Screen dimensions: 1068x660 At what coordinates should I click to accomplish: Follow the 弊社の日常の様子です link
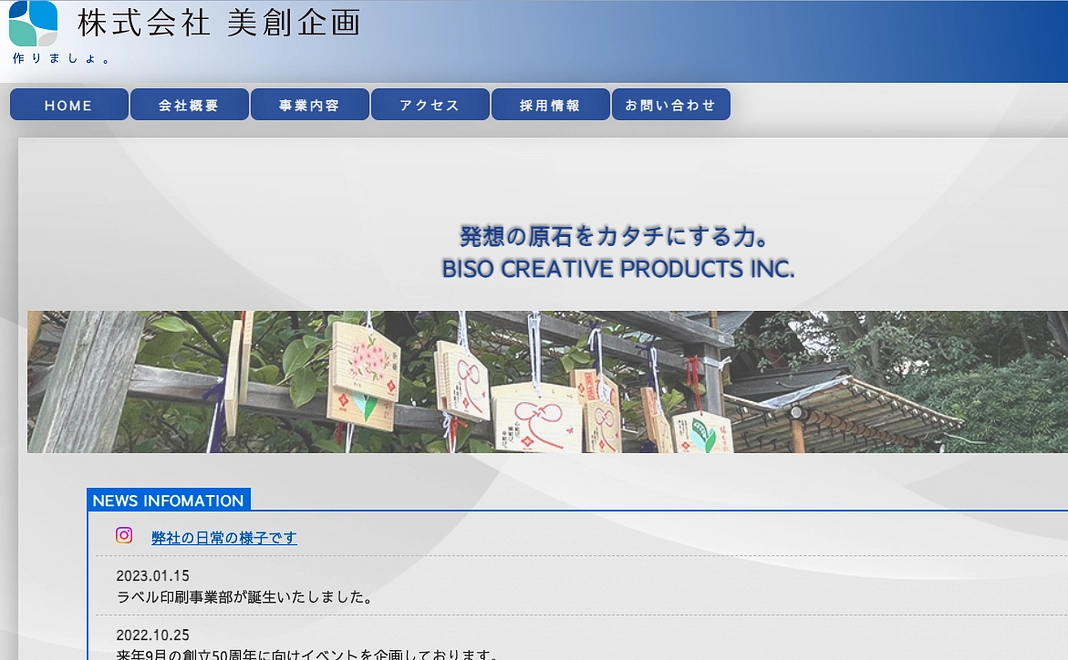(x=223, y=537)
